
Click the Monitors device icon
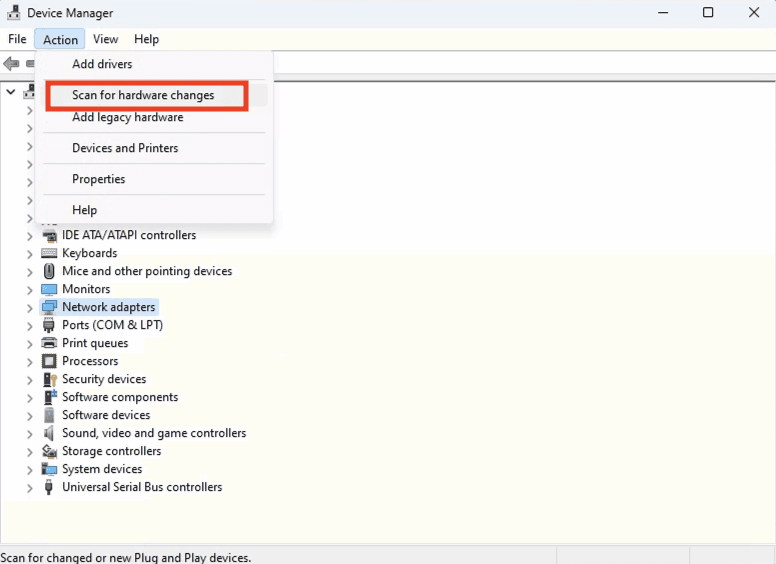coord(49,289)
